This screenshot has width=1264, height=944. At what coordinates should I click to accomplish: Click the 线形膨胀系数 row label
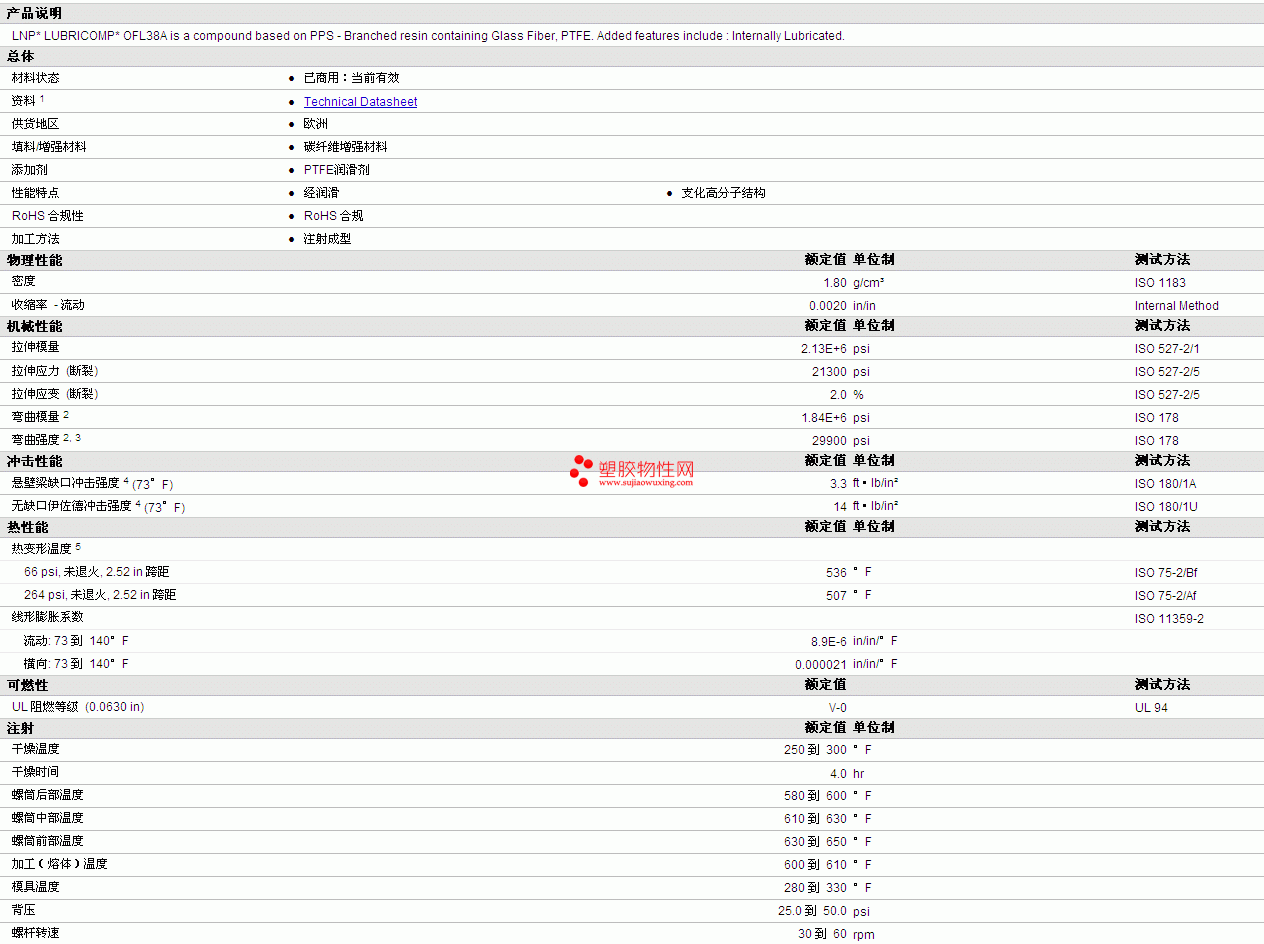point(48,617)
